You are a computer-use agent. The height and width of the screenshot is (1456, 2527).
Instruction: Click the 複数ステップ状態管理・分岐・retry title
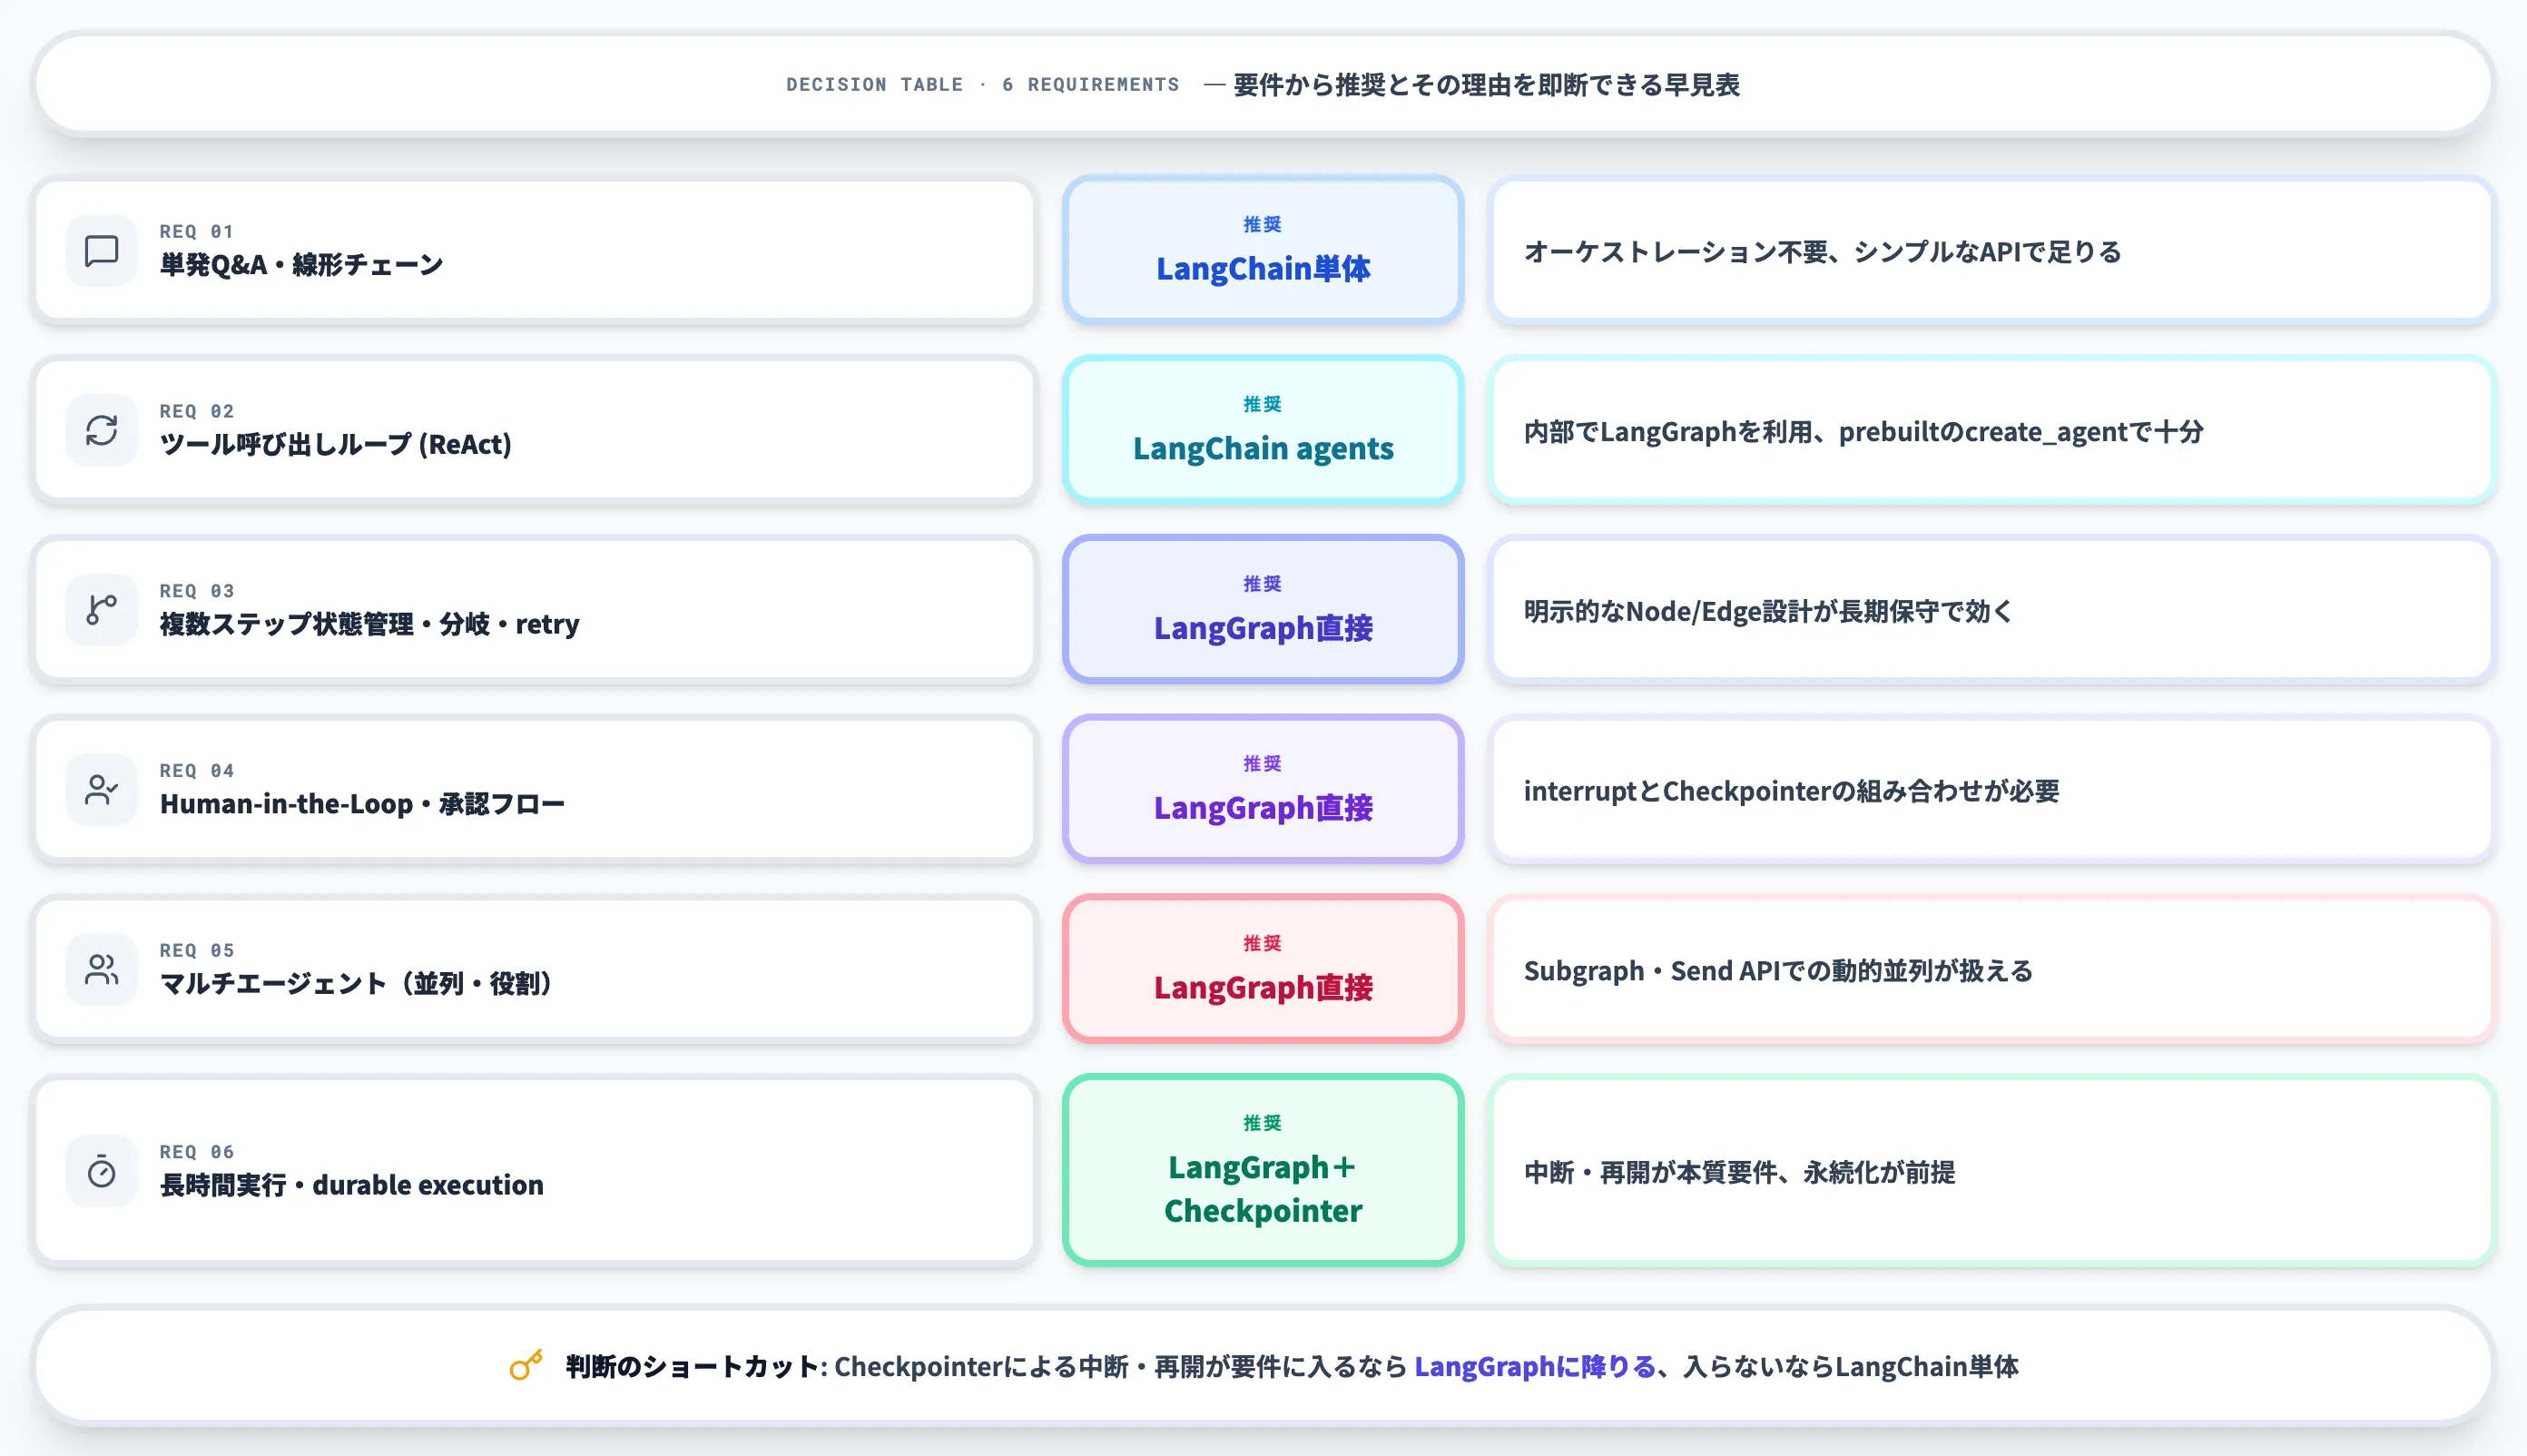click(369, 624)
